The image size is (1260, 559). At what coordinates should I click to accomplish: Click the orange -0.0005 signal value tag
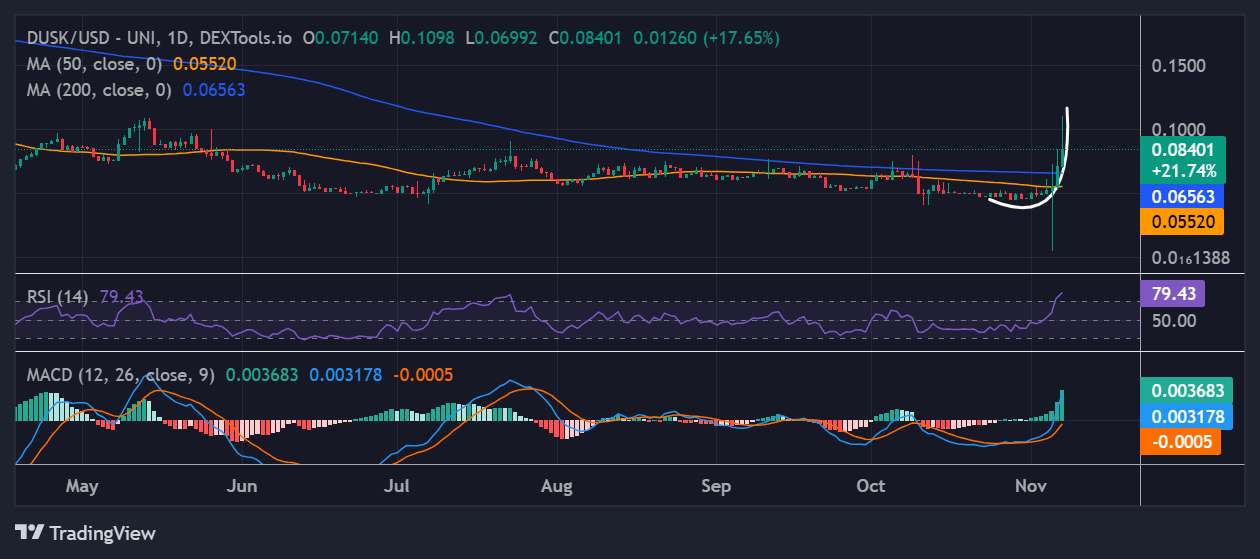pyautogui.click(x=1180, y=442)
